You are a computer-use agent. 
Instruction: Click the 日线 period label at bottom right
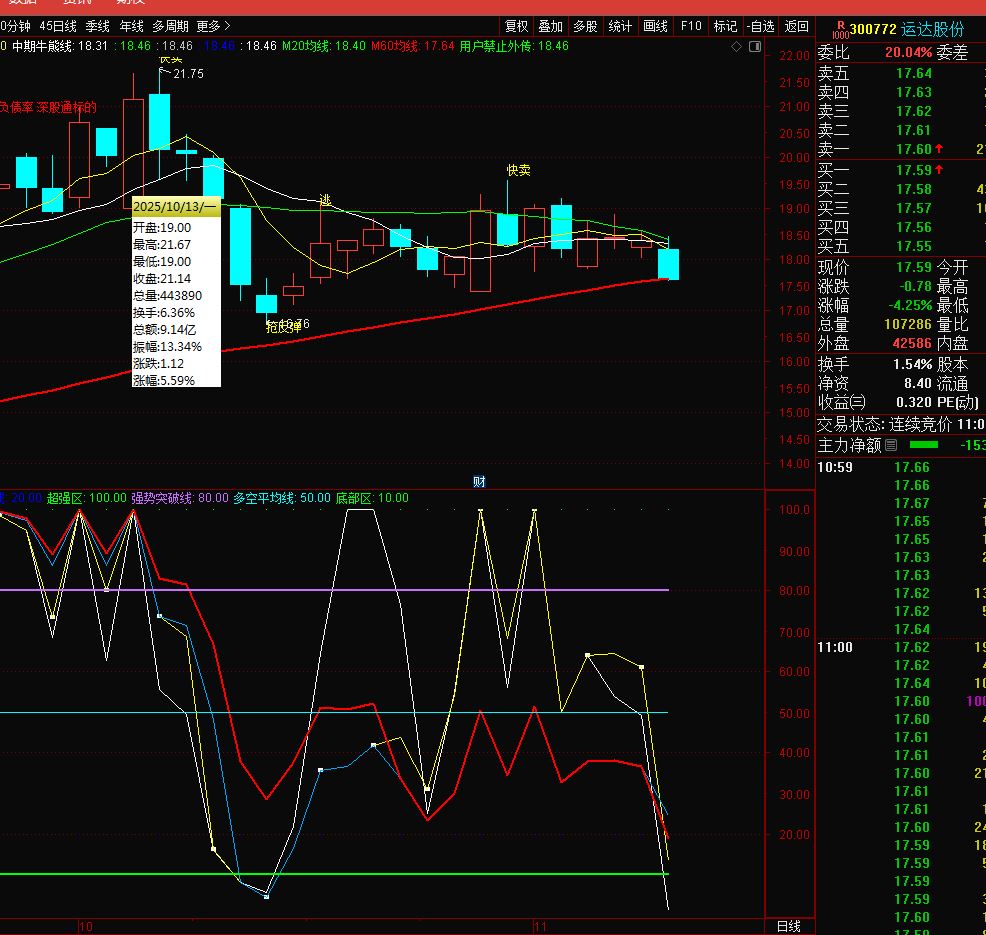tap(789, 926)
